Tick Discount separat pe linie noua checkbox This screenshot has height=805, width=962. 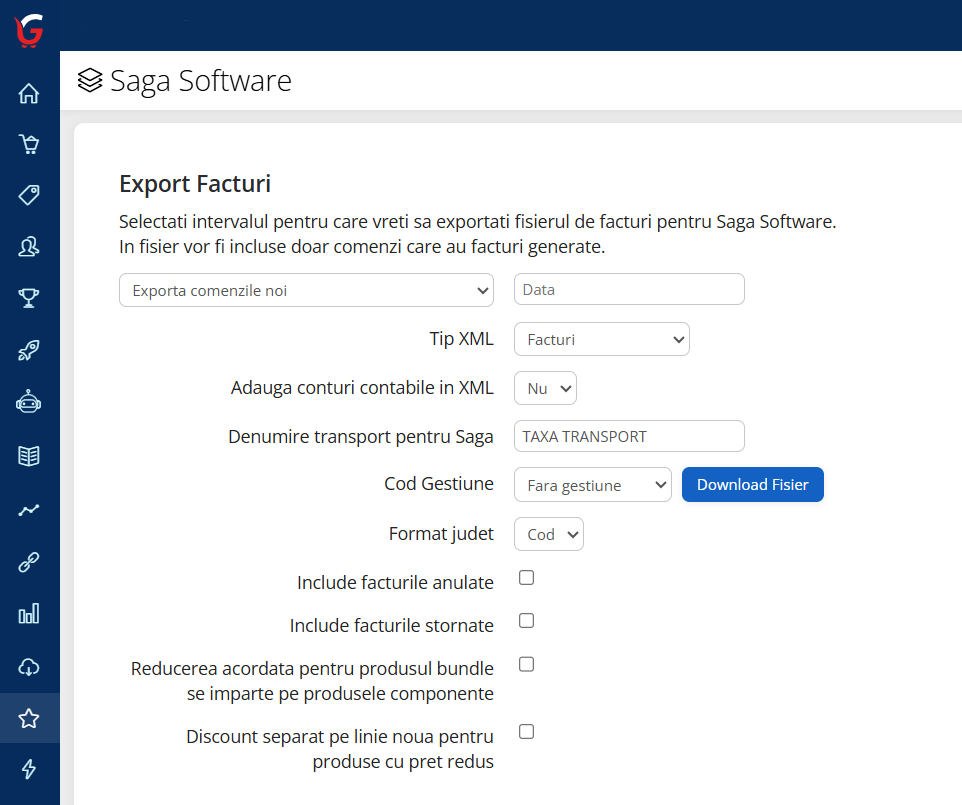(526, 731)
